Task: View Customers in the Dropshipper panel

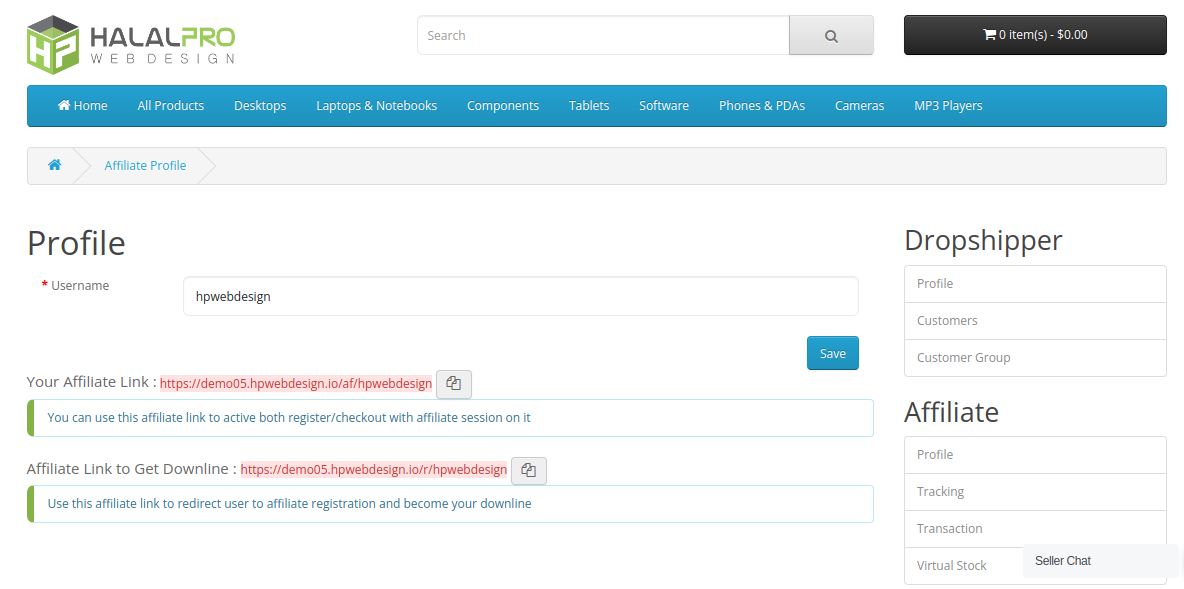Action: click(946, 320)
